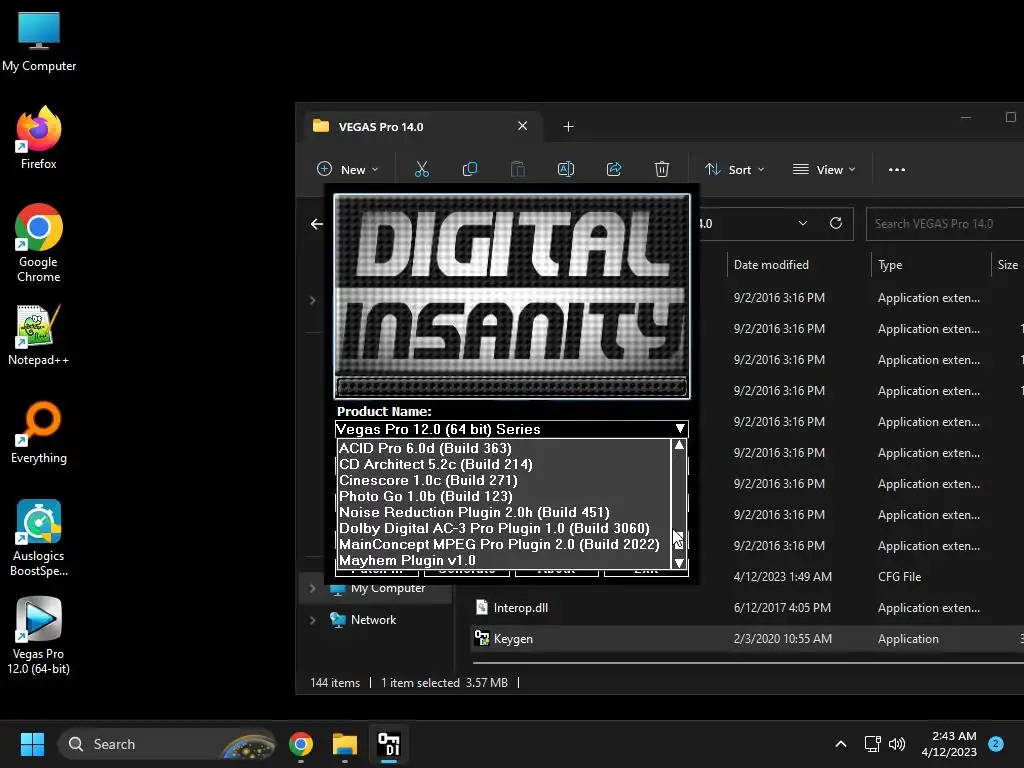Click the Delete trash icon in Explorer

coord(662,170)
